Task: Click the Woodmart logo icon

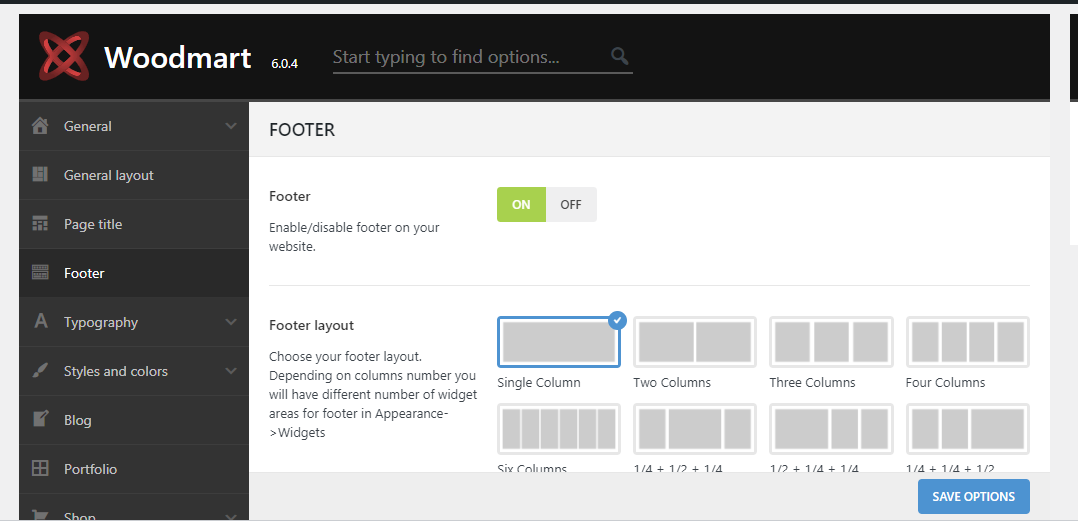Action: point(64,55)
